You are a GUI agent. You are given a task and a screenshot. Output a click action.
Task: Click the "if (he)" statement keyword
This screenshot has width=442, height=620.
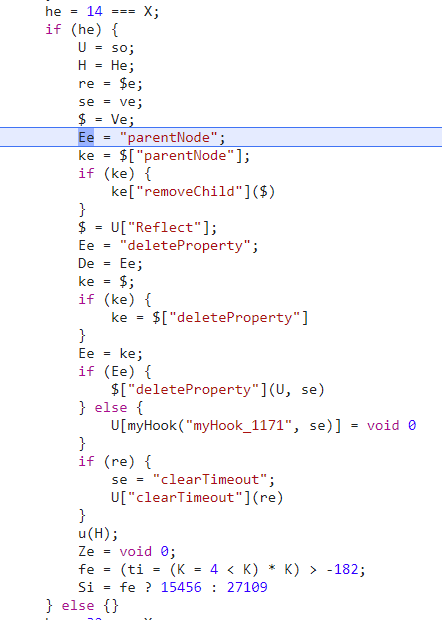(x=53, y=30)
